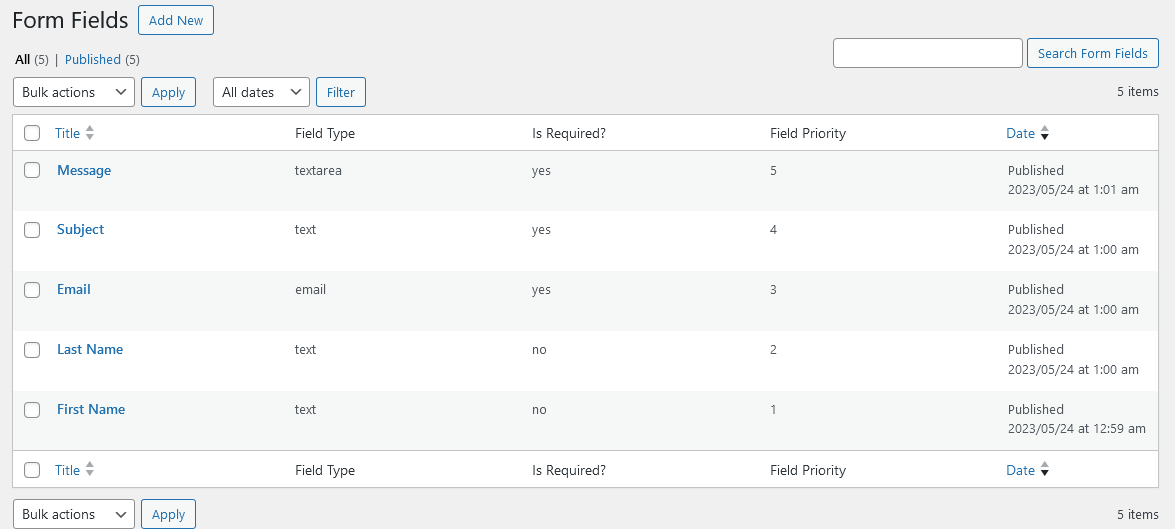Screen dimensions: 1175x529
Task: Open top Bulk actions dropdown
Action: click(x=74, y=92)
